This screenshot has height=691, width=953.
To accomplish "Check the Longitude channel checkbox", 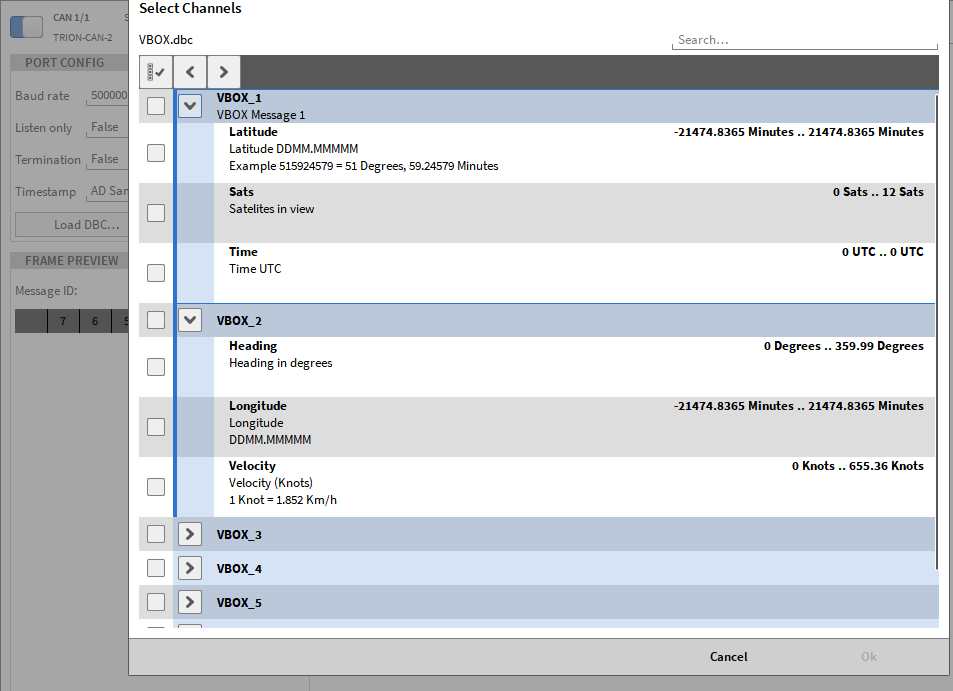I will (x=156, y=427).
